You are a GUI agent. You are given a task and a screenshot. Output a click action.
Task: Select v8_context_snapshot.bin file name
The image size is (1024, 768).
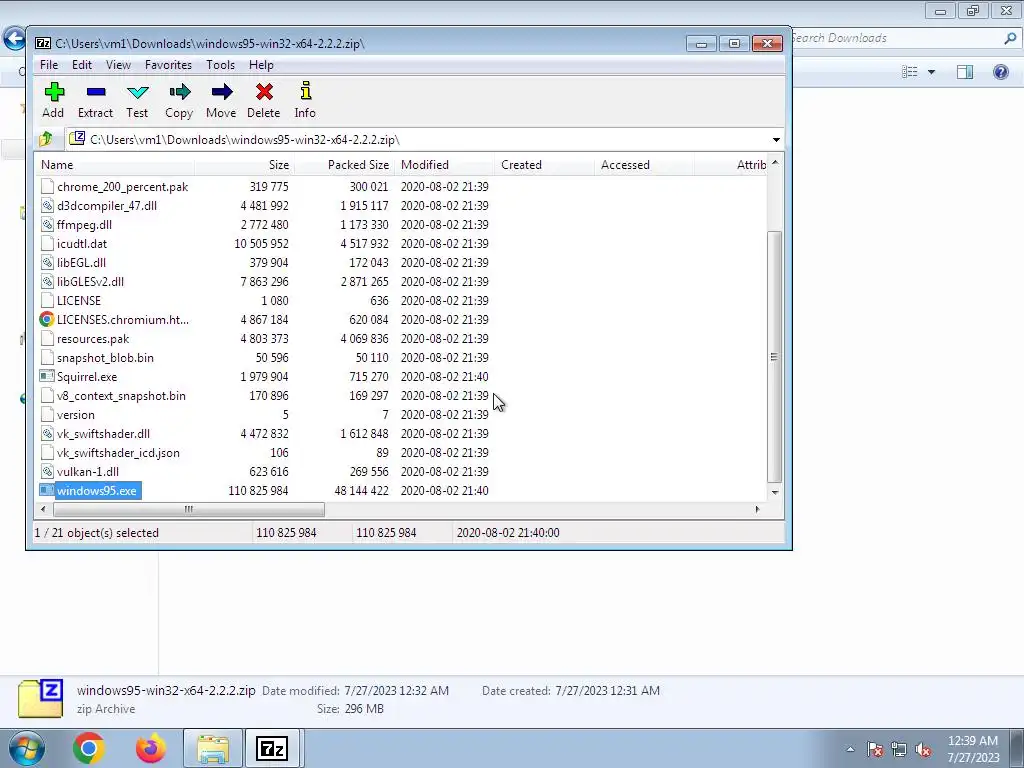click(121, 396)
